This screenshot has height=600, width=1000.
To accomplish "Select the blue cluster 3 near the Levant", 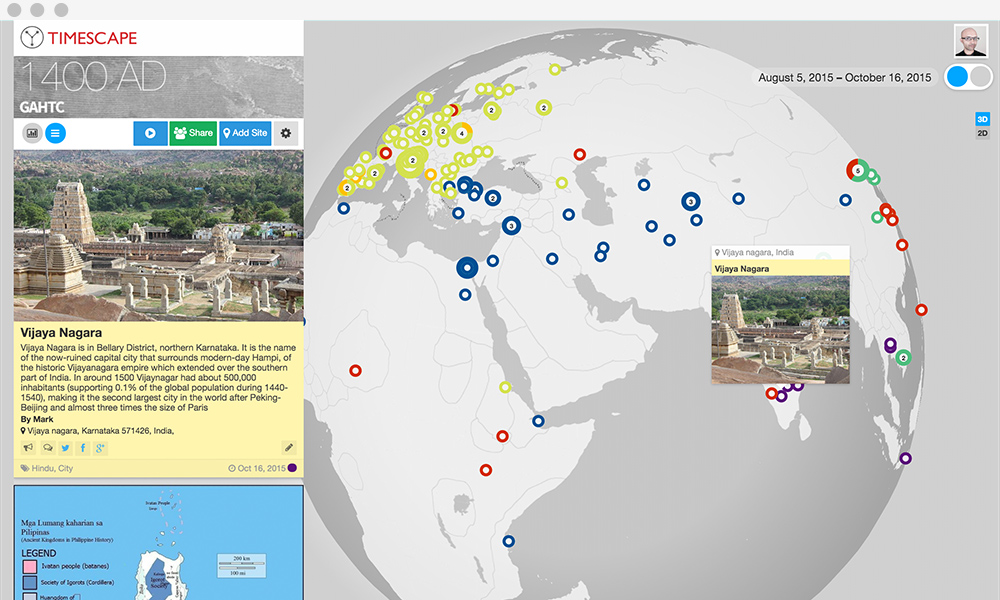I will point(511,225).
